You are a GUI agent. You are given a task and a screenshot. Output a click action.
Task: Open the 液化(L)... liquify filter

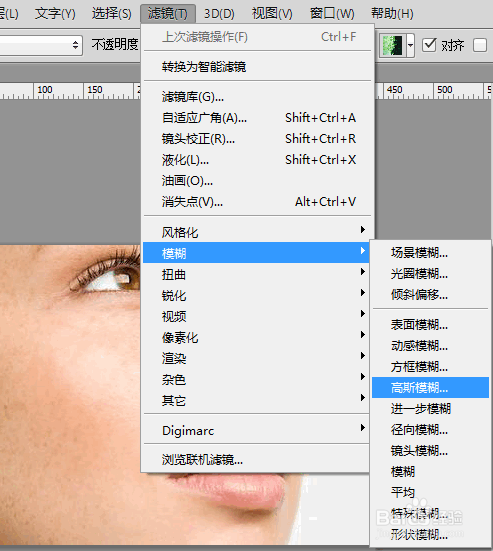257,160
